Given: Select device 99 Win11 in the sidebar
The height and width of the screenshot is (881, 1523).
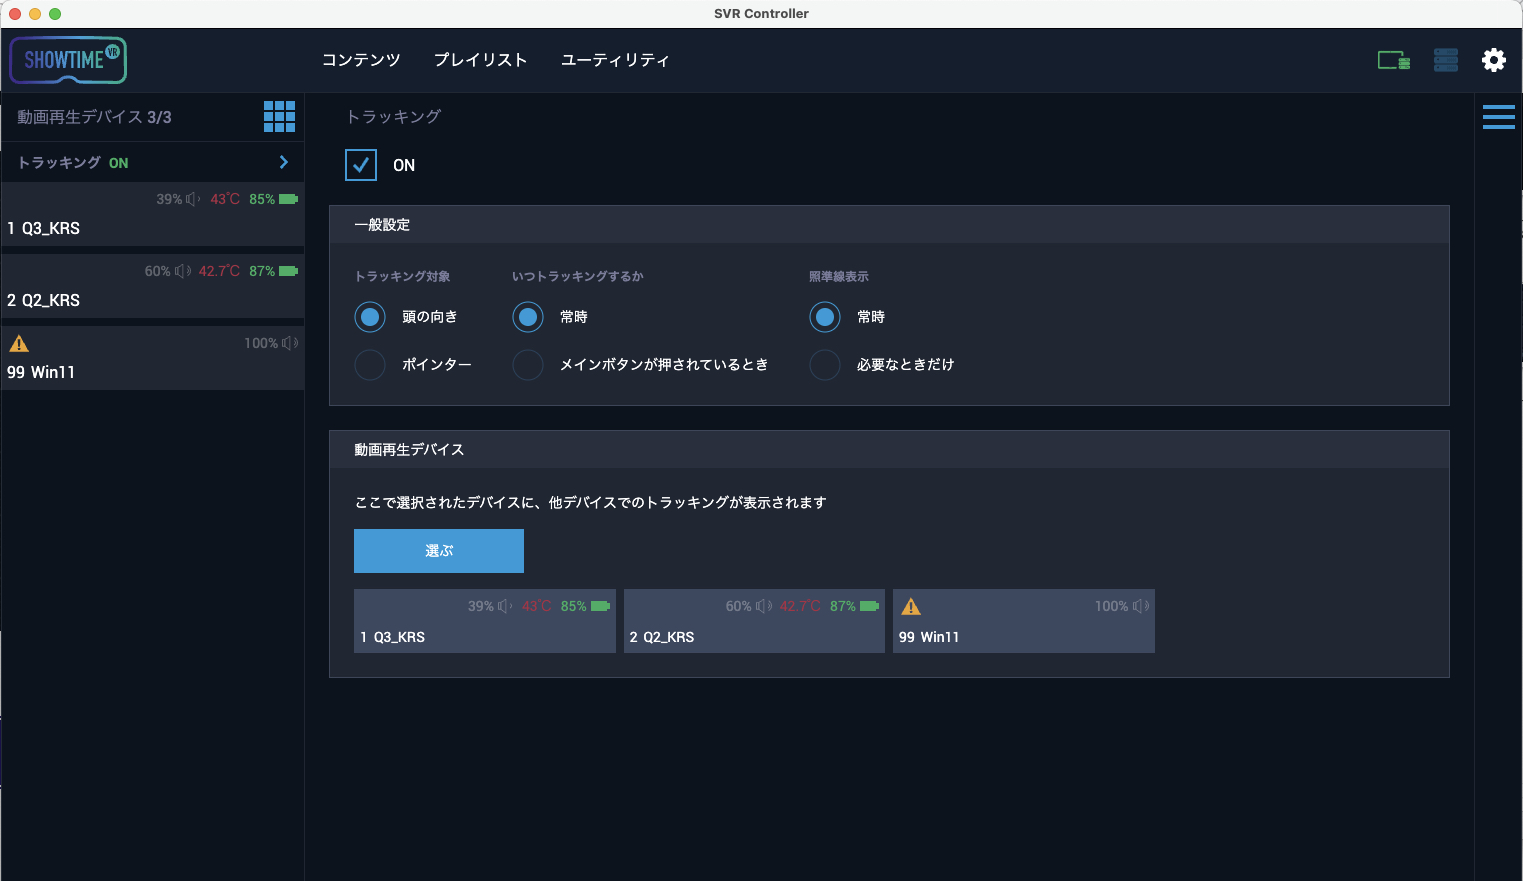Looking at the screenshot, I should click(153, 358).
